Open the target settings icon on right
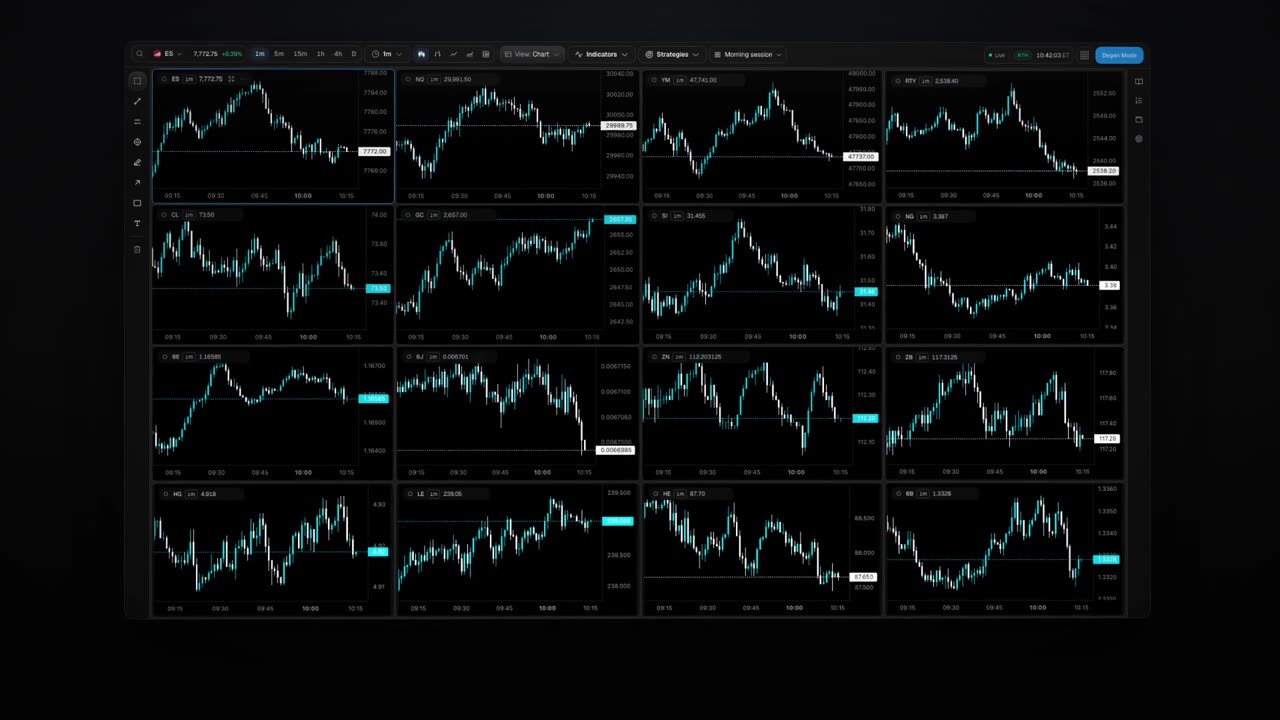The height and width of the screenshot is (720, 1280). click(x=1139, y=139)
